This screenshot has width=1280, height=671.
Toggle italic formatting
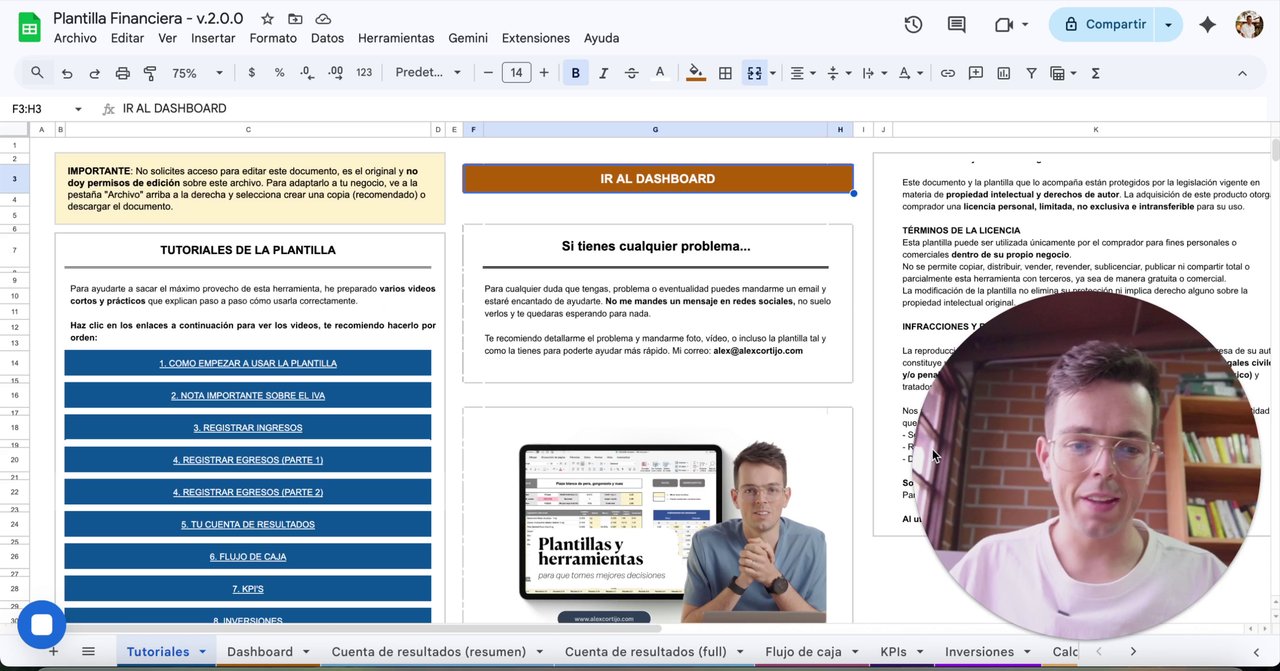pyautogui.click(x=603, y=73)
